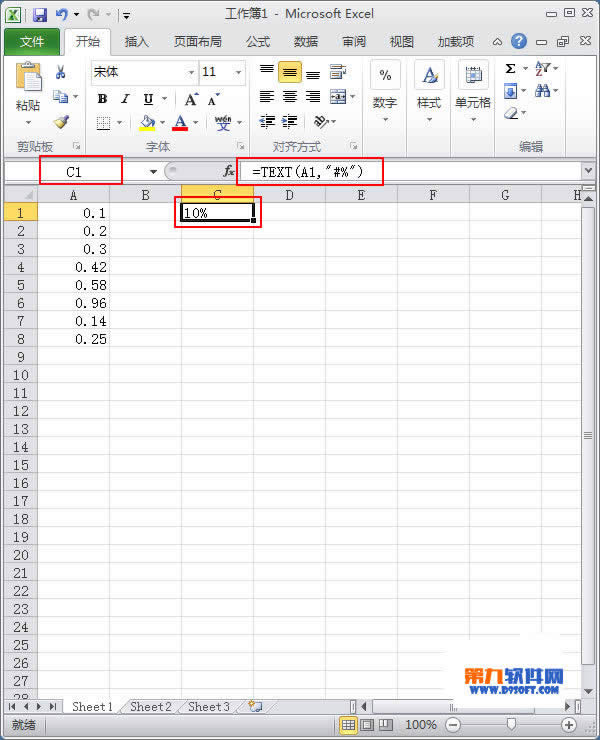Screen dimensions: 600x740
Task: Click the Copy icon
Action: click(60, 97)
